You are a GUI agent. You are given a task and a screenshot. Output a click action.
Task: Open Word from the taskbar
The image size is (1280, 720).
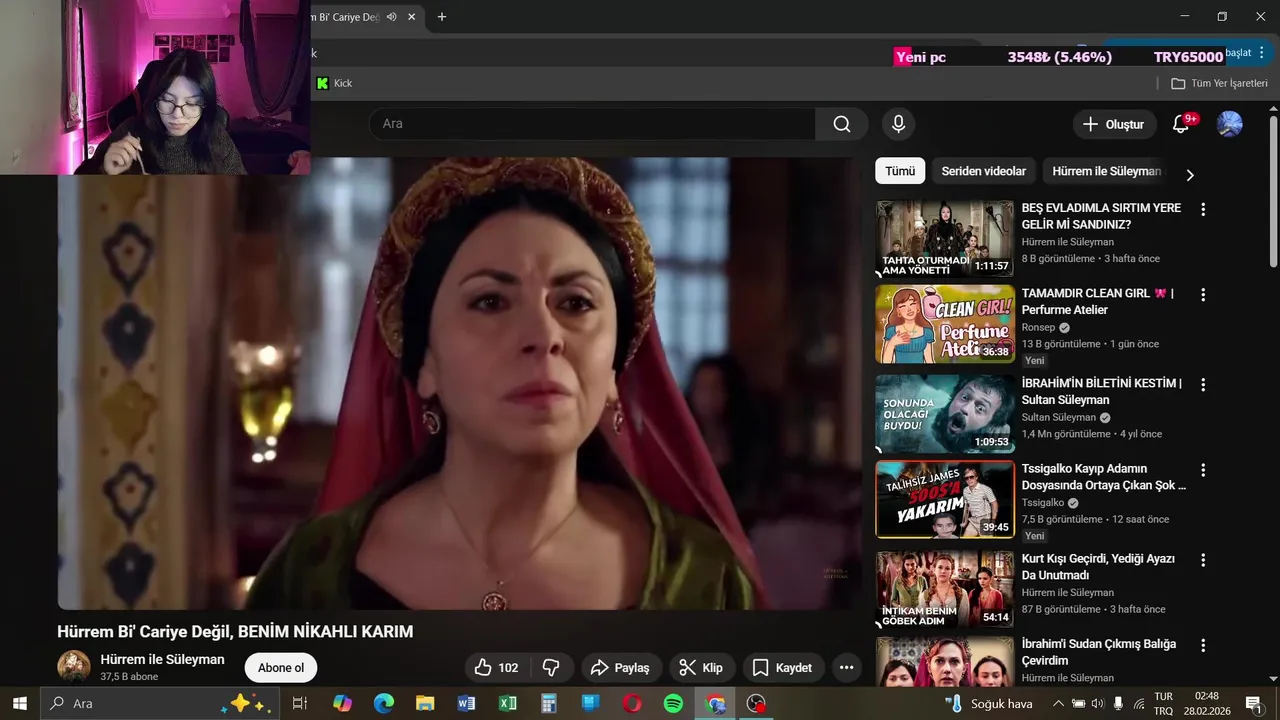click(466, 703)
